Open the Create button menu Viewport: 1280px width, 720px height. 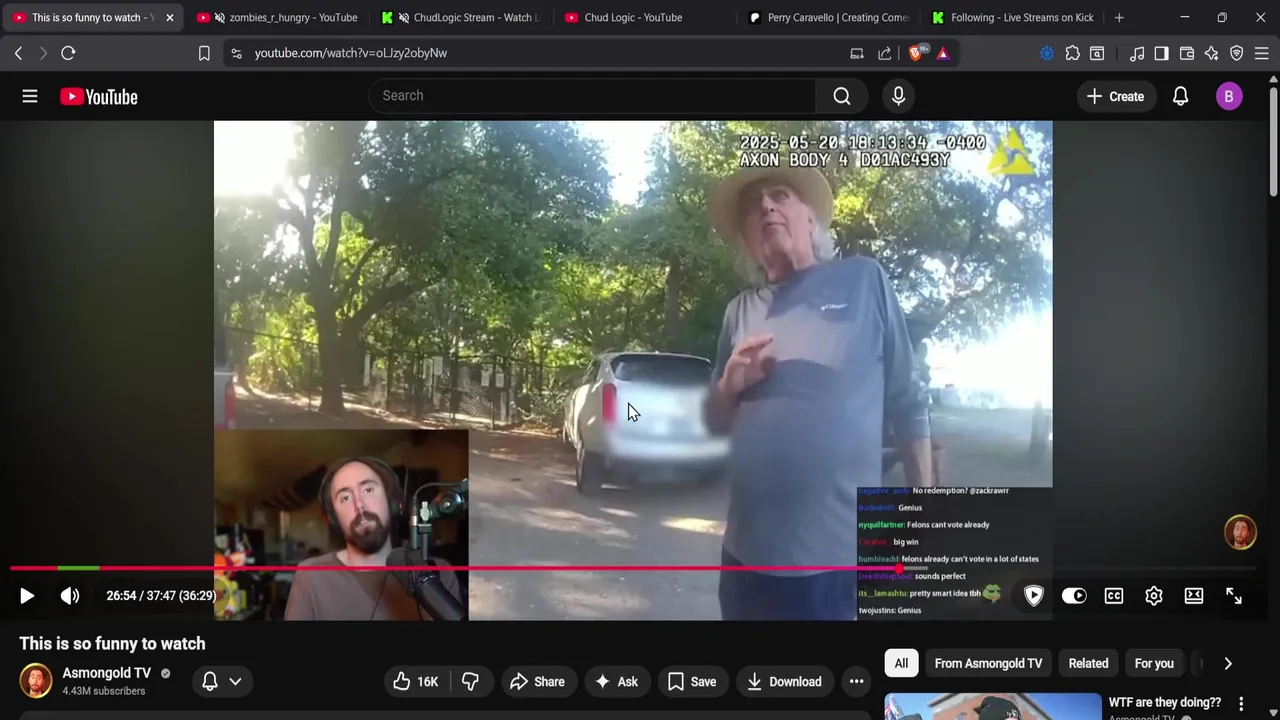point(1115,96)
